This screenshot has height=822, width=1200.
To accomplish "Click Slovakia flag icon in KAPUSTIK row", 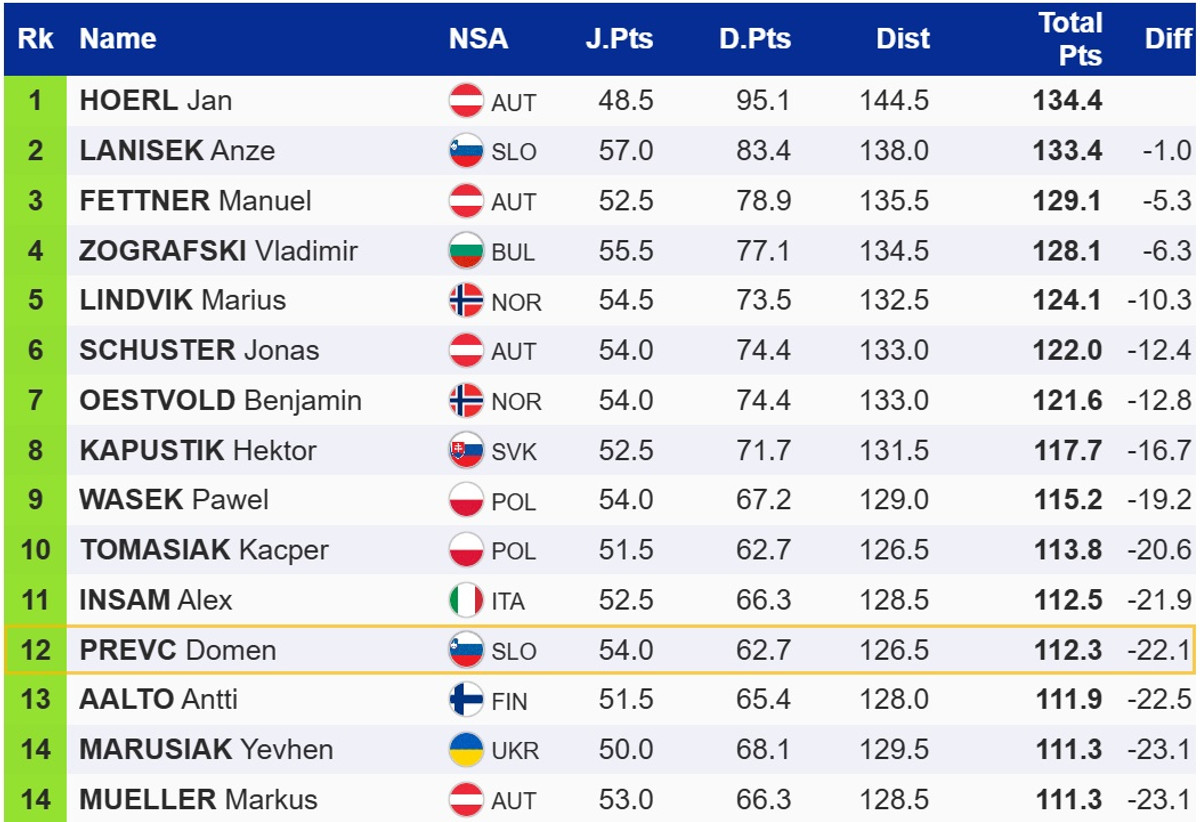I will [x=466, y=450].
